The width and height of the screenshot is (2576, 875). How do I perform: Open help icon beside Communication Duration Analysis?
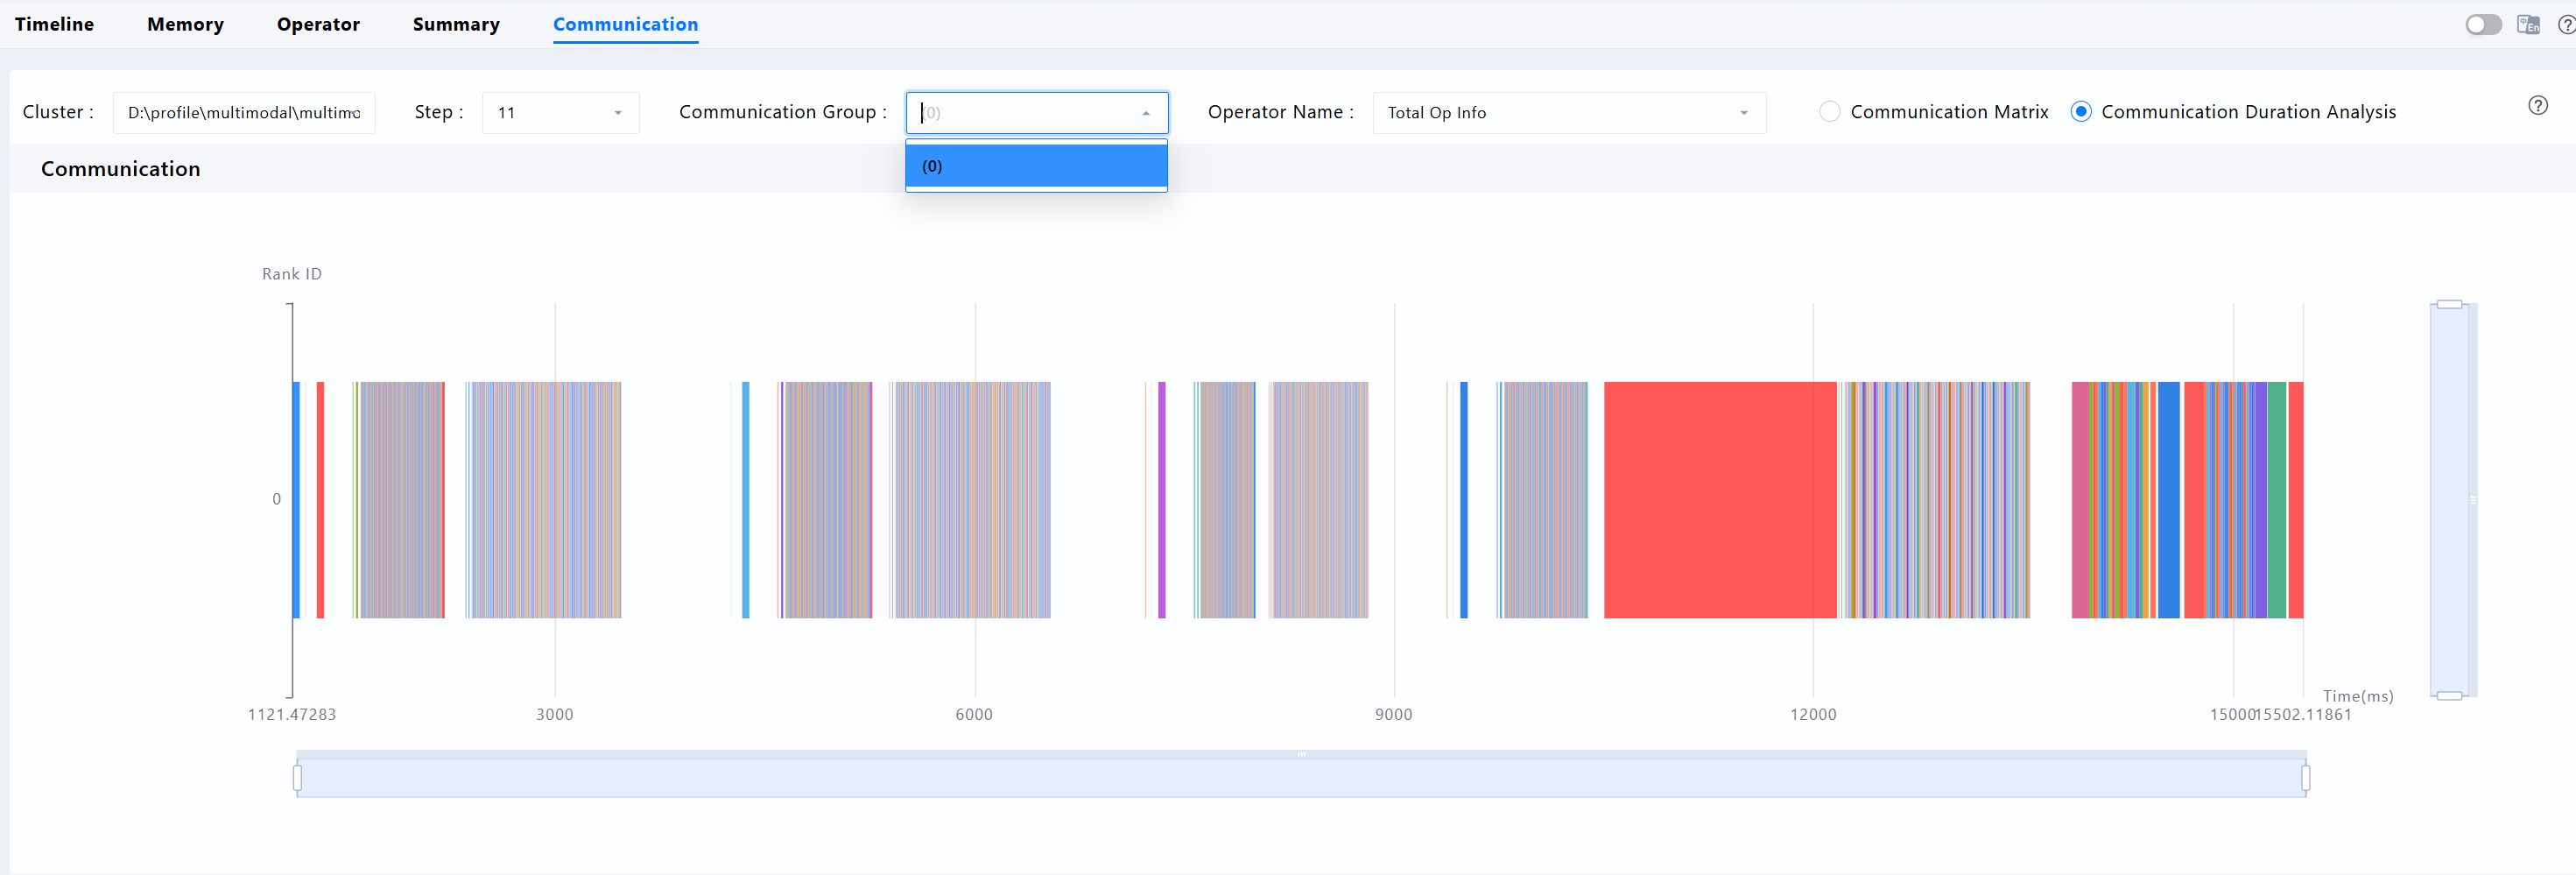pyautogui.click(x=2538, y=105)
